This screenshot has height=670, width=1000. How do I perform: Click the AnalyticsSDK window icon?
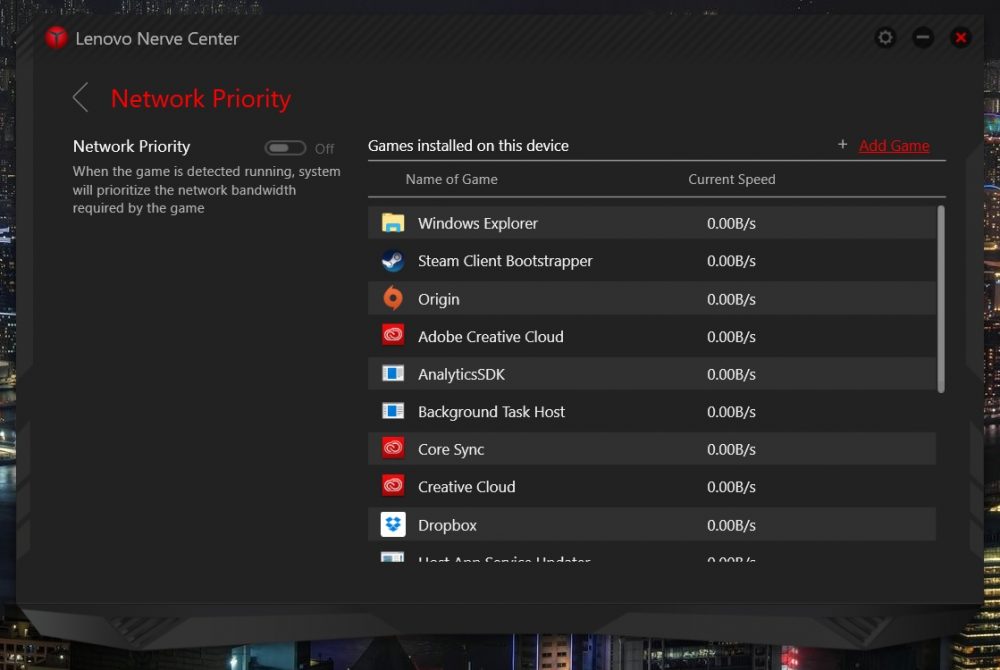pos(393,374)
